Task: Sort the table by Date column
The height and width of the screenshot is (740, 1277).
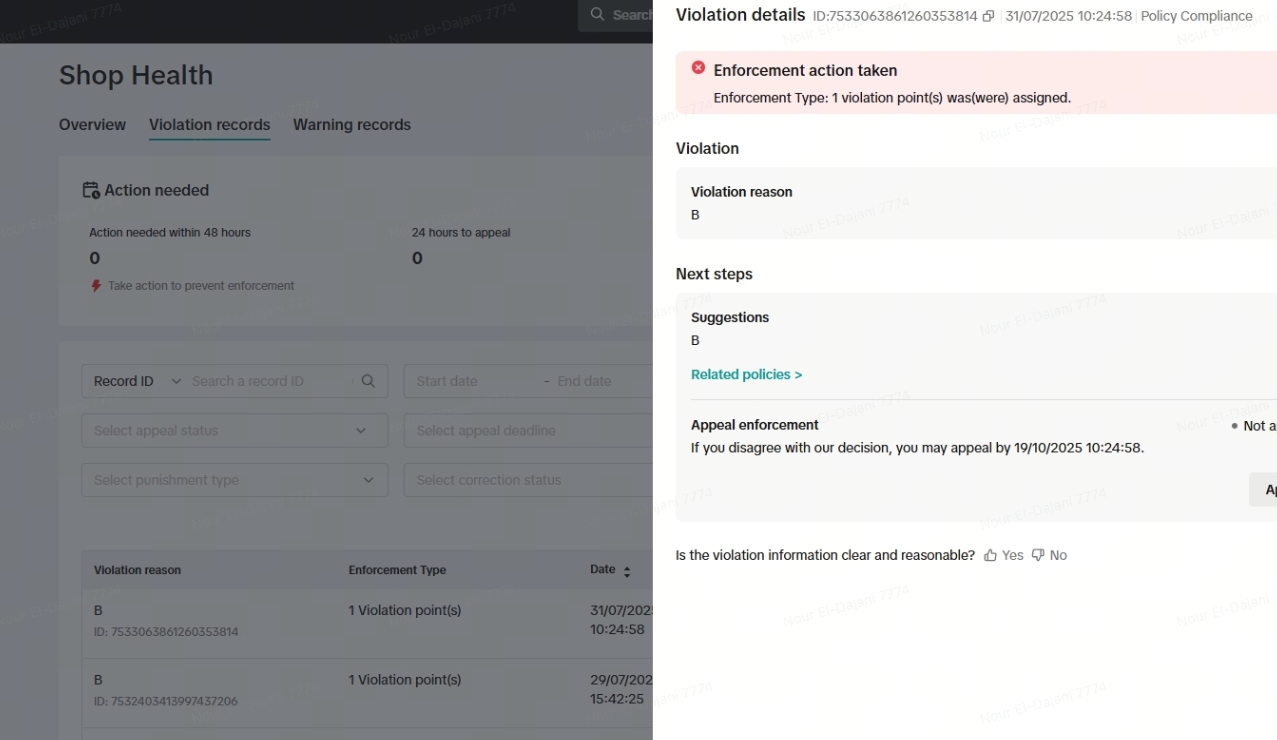Action: (x=627, y=571)
